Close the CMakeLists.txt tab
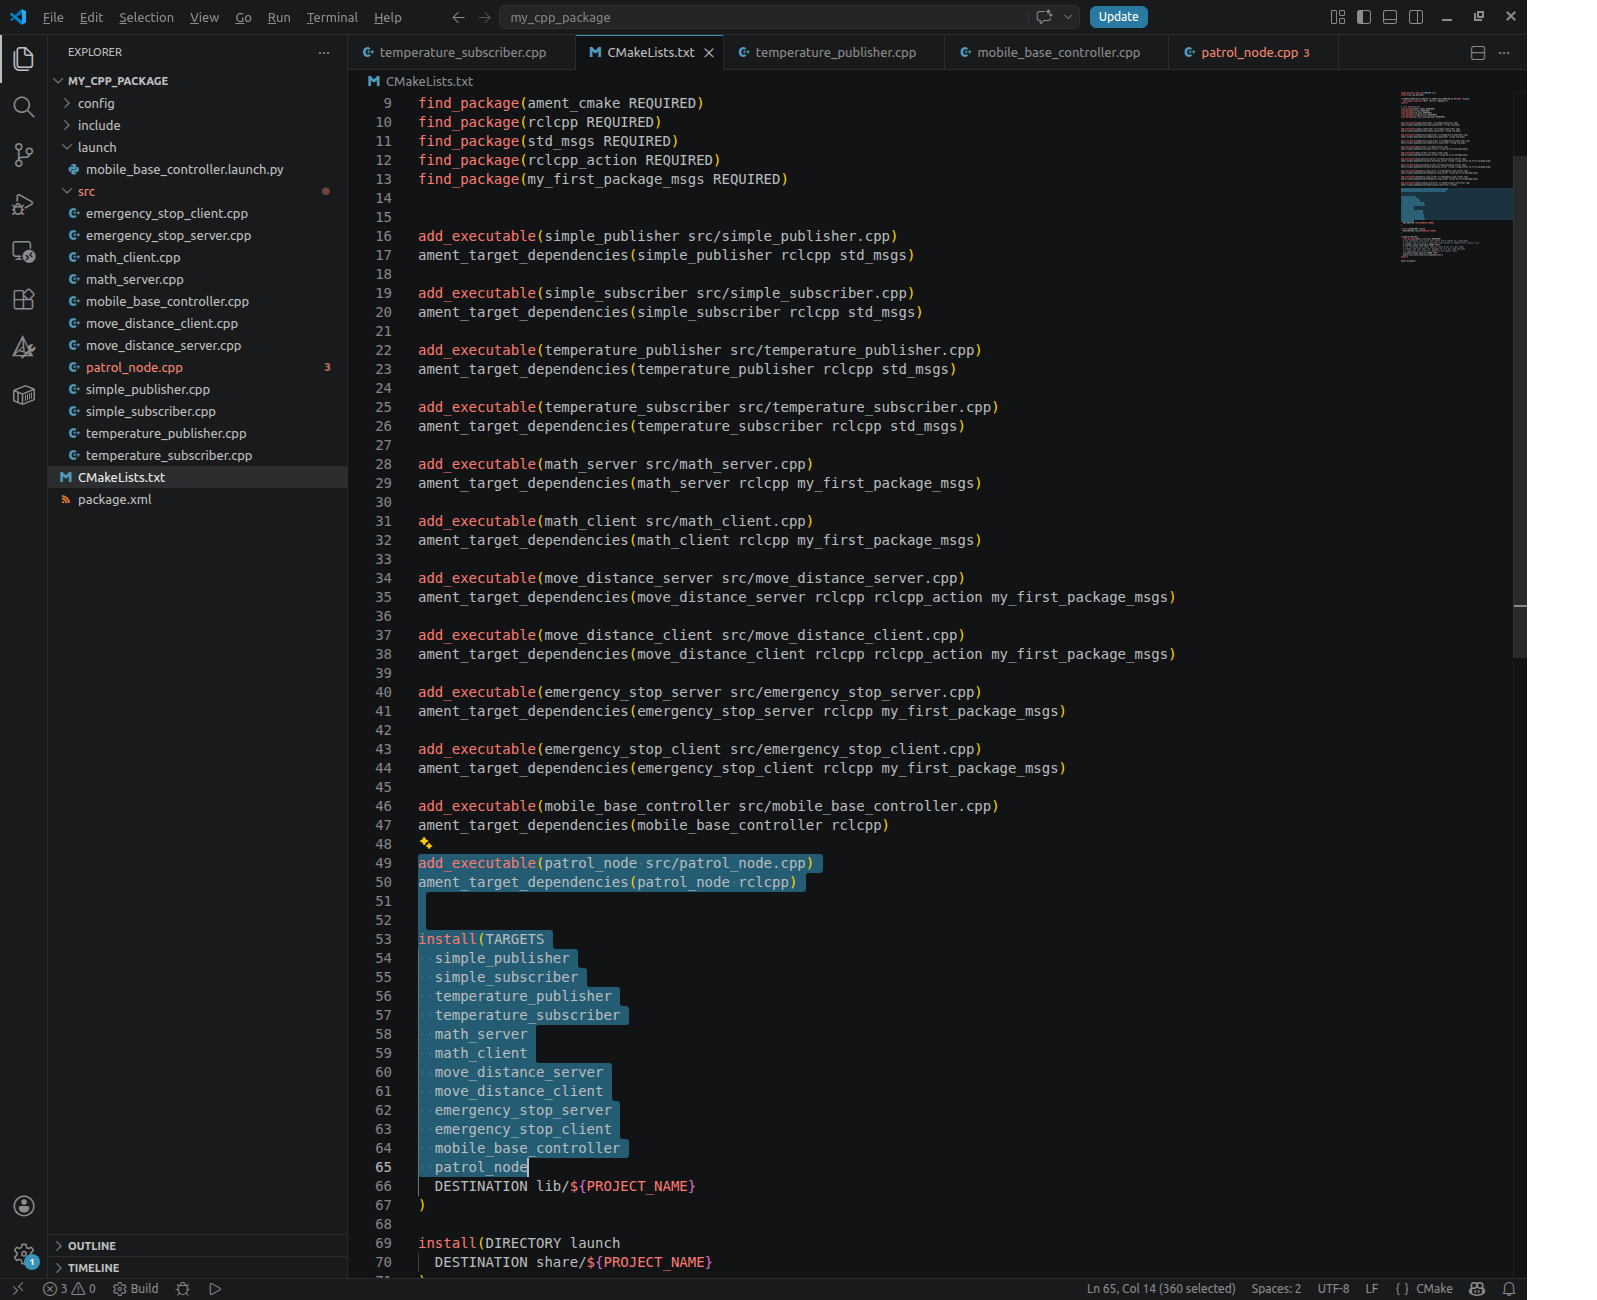 709,53
